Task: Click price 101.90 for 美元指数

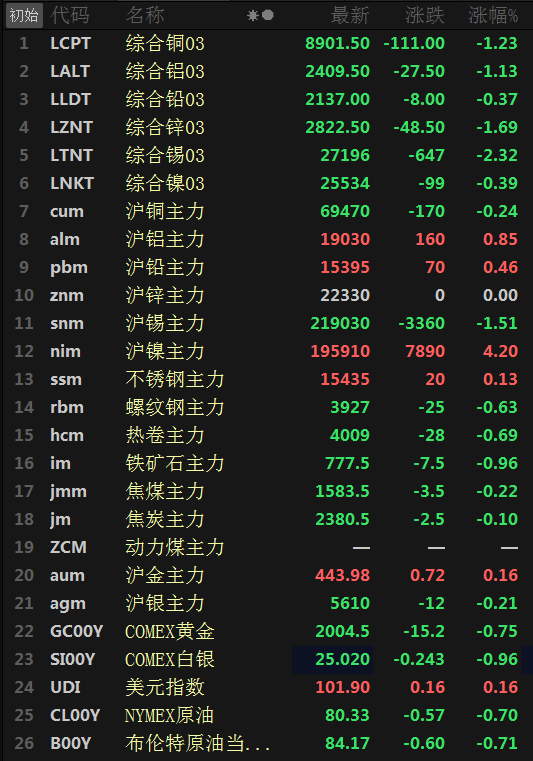Action: 343,687
